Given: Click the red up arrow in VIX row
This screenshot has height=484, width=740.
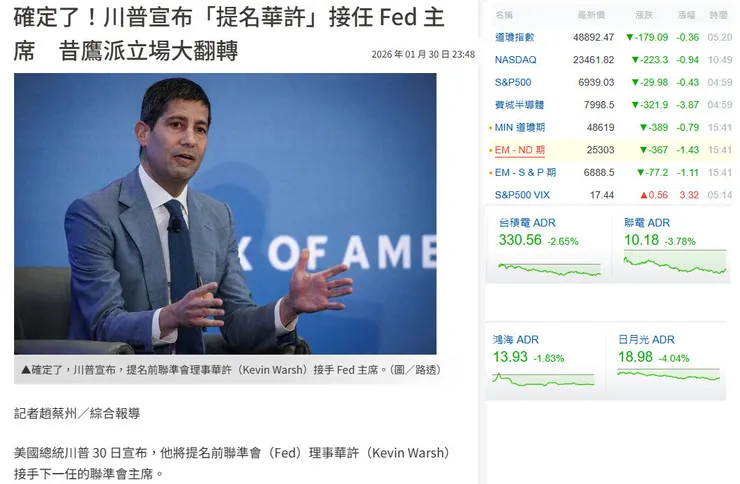Looking at the screenshot, I should pyautogui.click(x=644, y=195).
